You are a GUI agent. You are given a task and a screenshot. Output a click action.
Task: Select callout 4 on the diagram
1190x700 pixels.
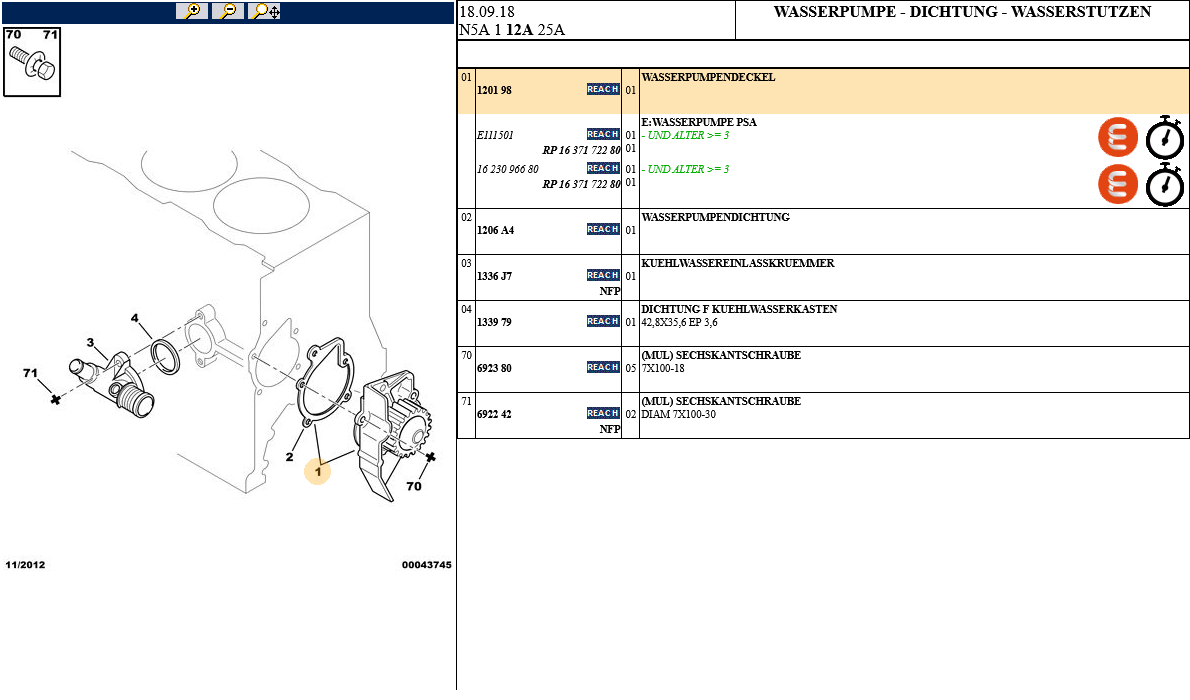135,319
